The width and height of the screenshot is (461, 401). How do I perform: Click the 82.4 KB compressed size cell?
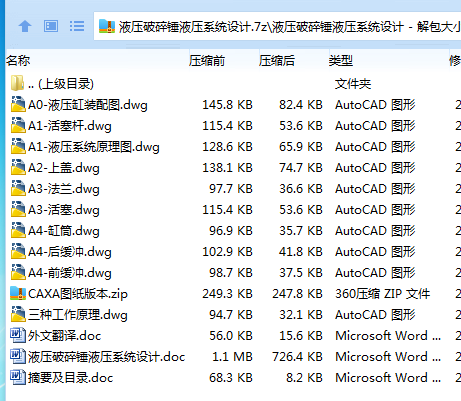tap(301, 105)
